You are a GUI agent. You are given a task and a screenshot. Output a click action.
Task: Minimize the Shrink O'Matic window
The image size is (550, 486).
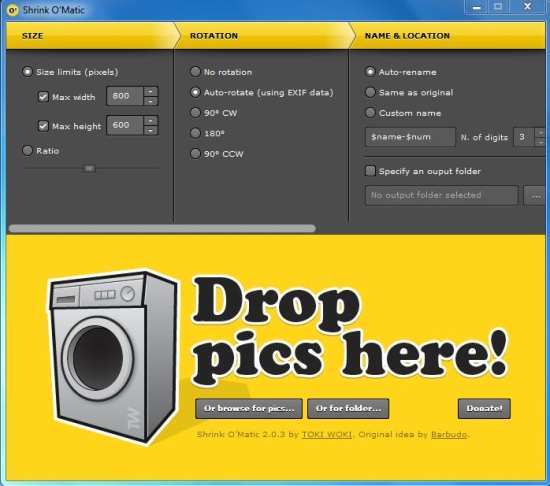[476, 7]
